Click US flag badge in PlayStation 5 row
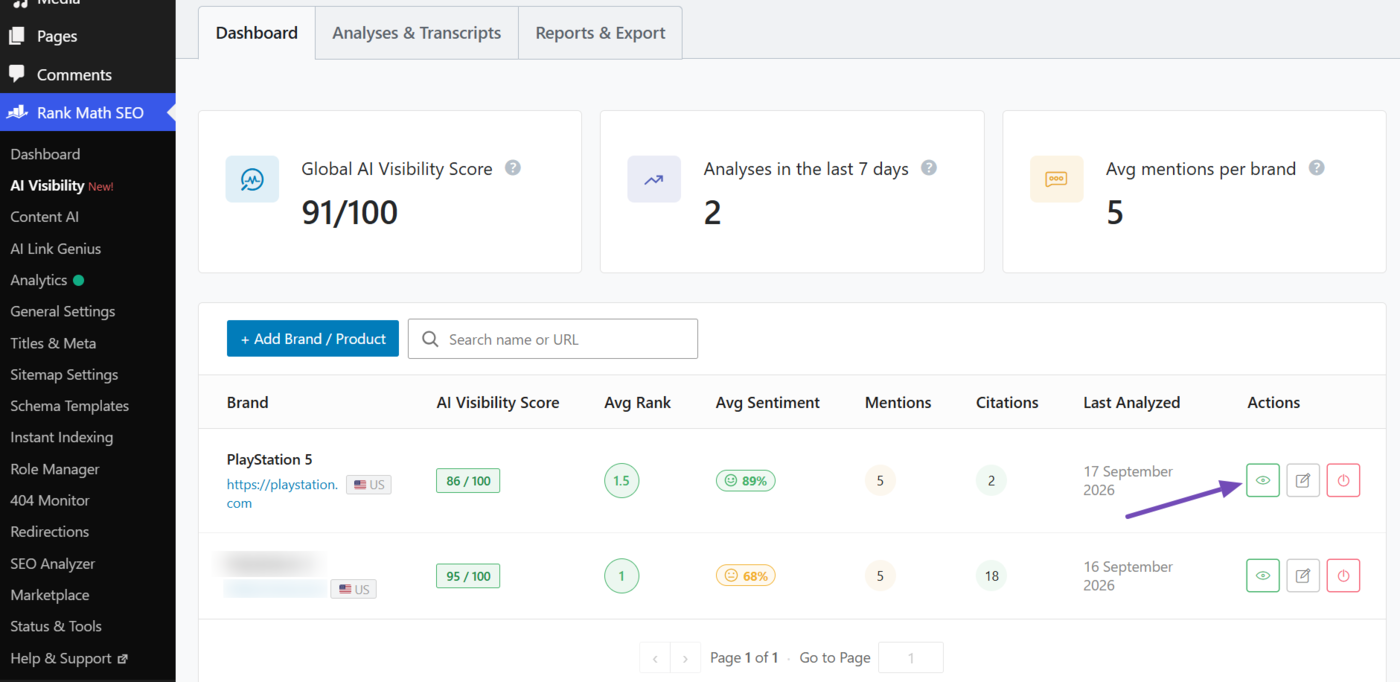This screenshot has width=1400, height=682. click(x=369, y=485)
